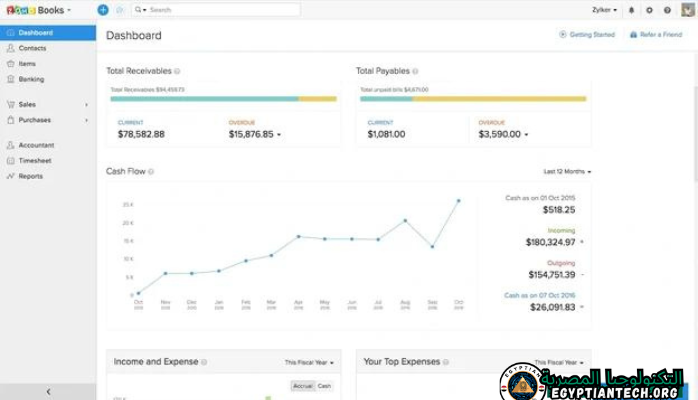Viewport: 698px width, 400px height.
Task: Click the user profile avatar
Action: 687,10
